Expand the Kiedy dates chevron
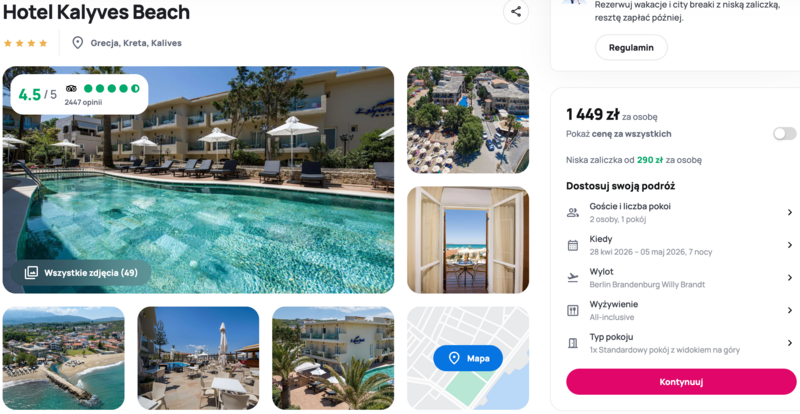Viewport: 800px width, 414px height. pyautogui.click(x=789, y=245)
